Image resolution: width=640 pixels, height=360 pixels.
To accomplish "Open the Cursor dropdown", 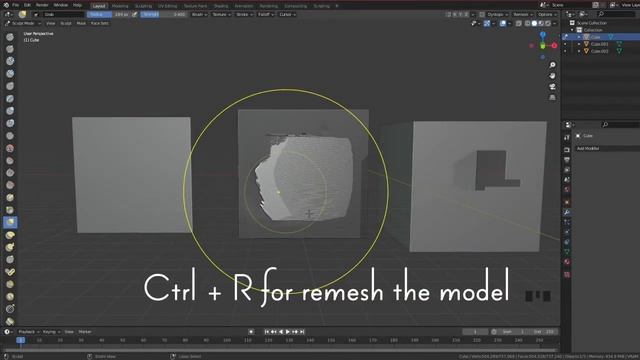I will 287,14.
